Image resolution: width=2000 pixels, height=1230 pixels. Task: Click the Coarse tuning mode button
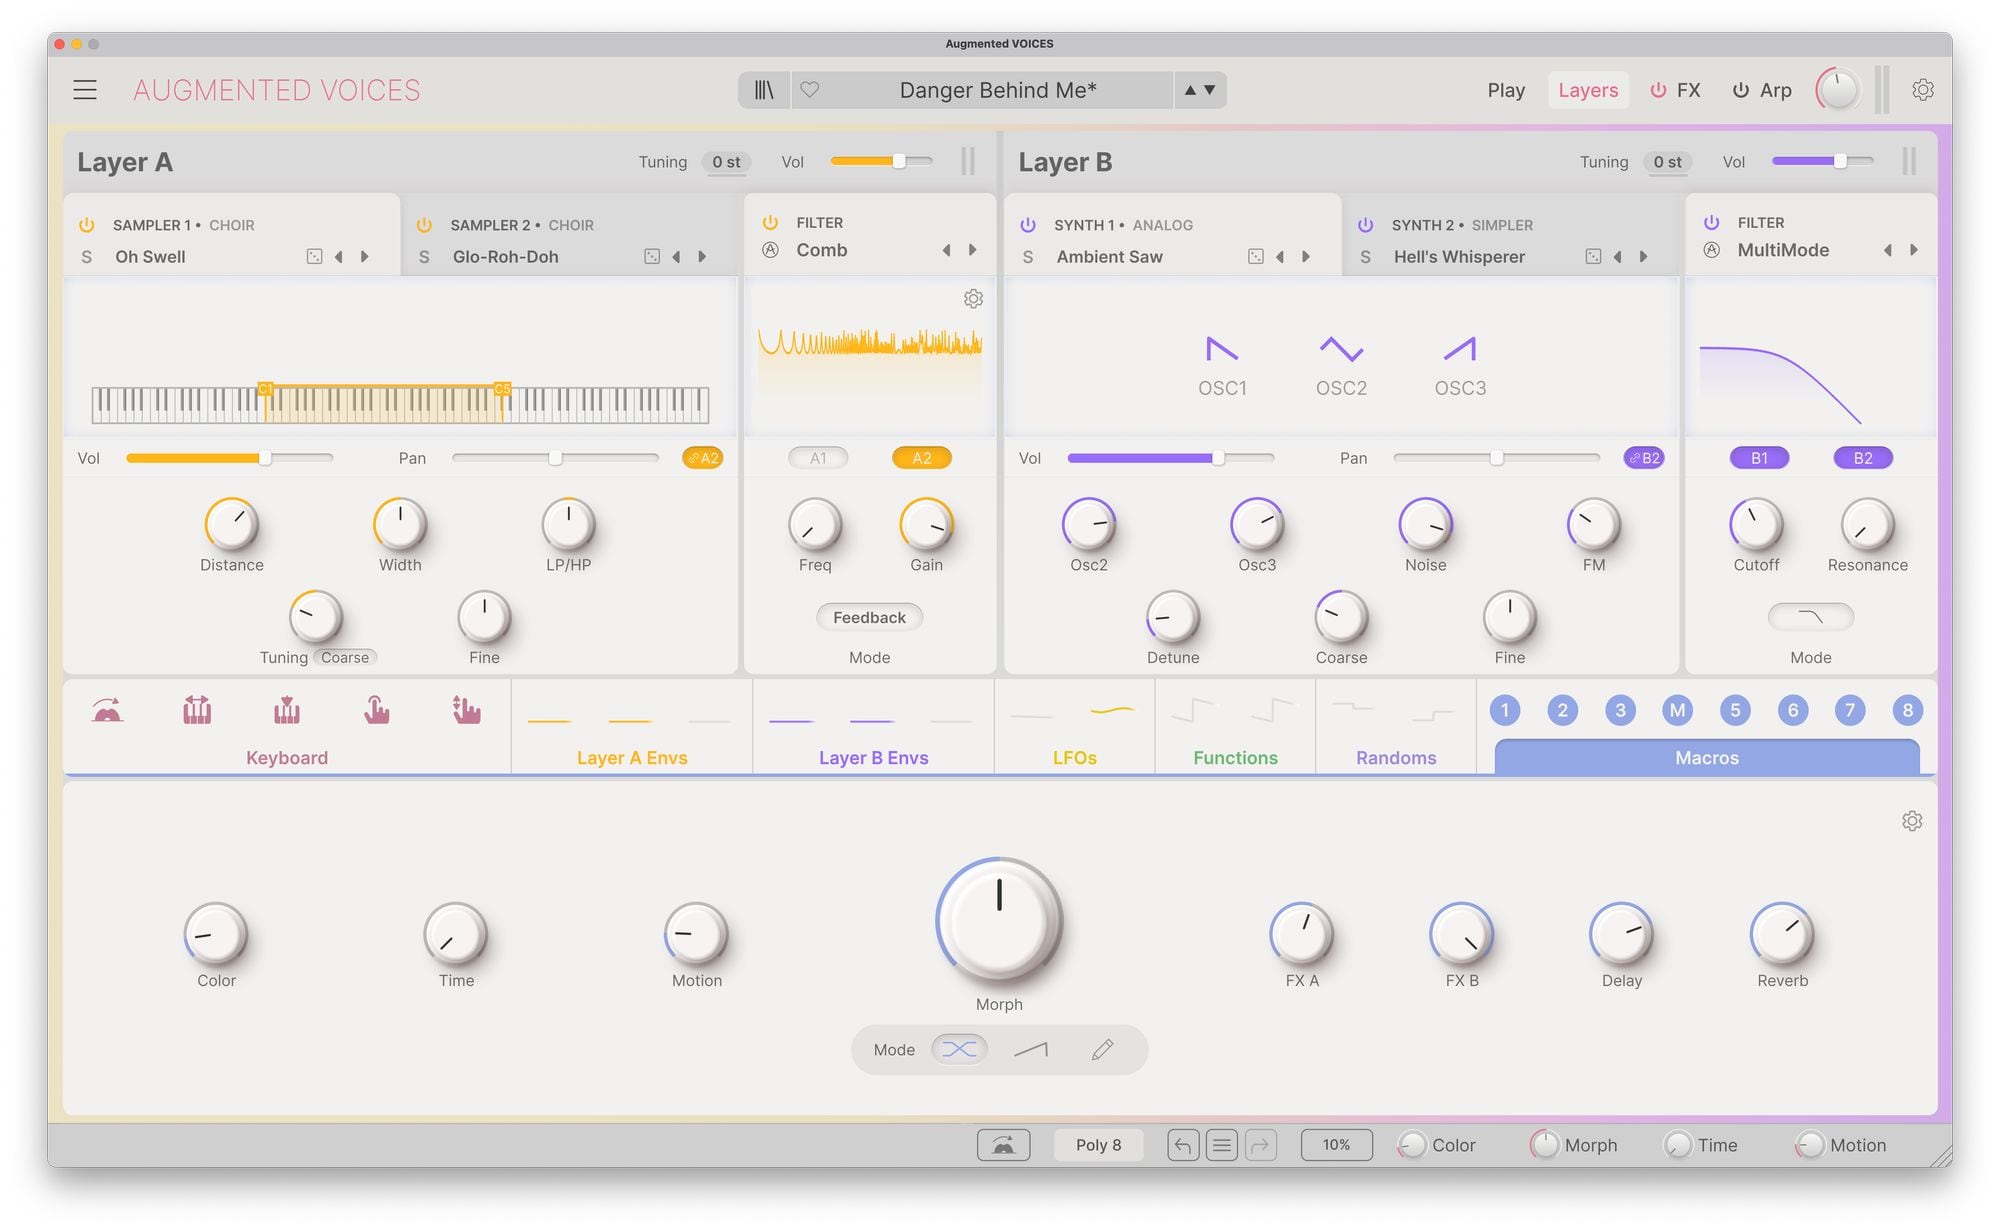click(345, 658)
